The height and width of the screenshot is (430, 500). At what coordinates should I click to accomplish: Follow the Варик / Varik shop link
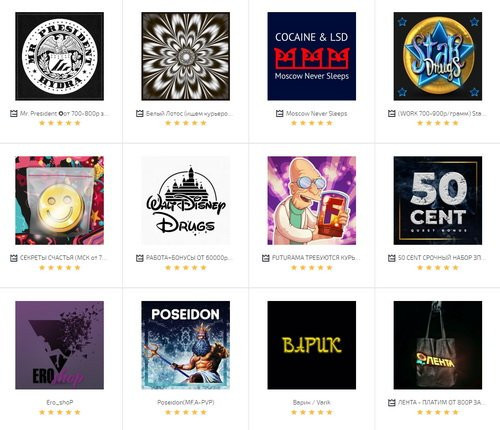pyautogui.click(x=312, y=403)
